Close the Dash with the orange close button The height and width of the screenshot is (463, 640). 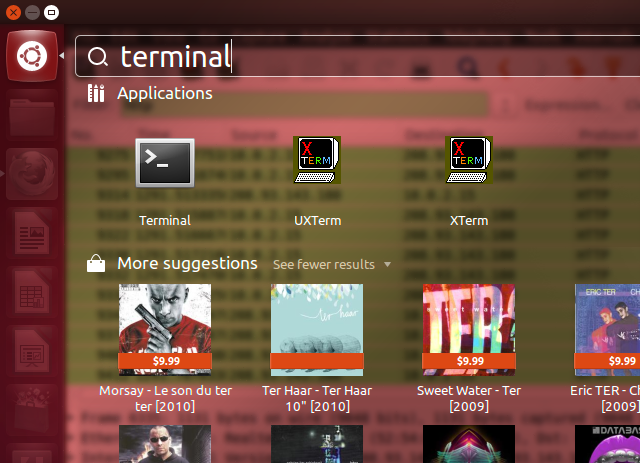[13, 13]
